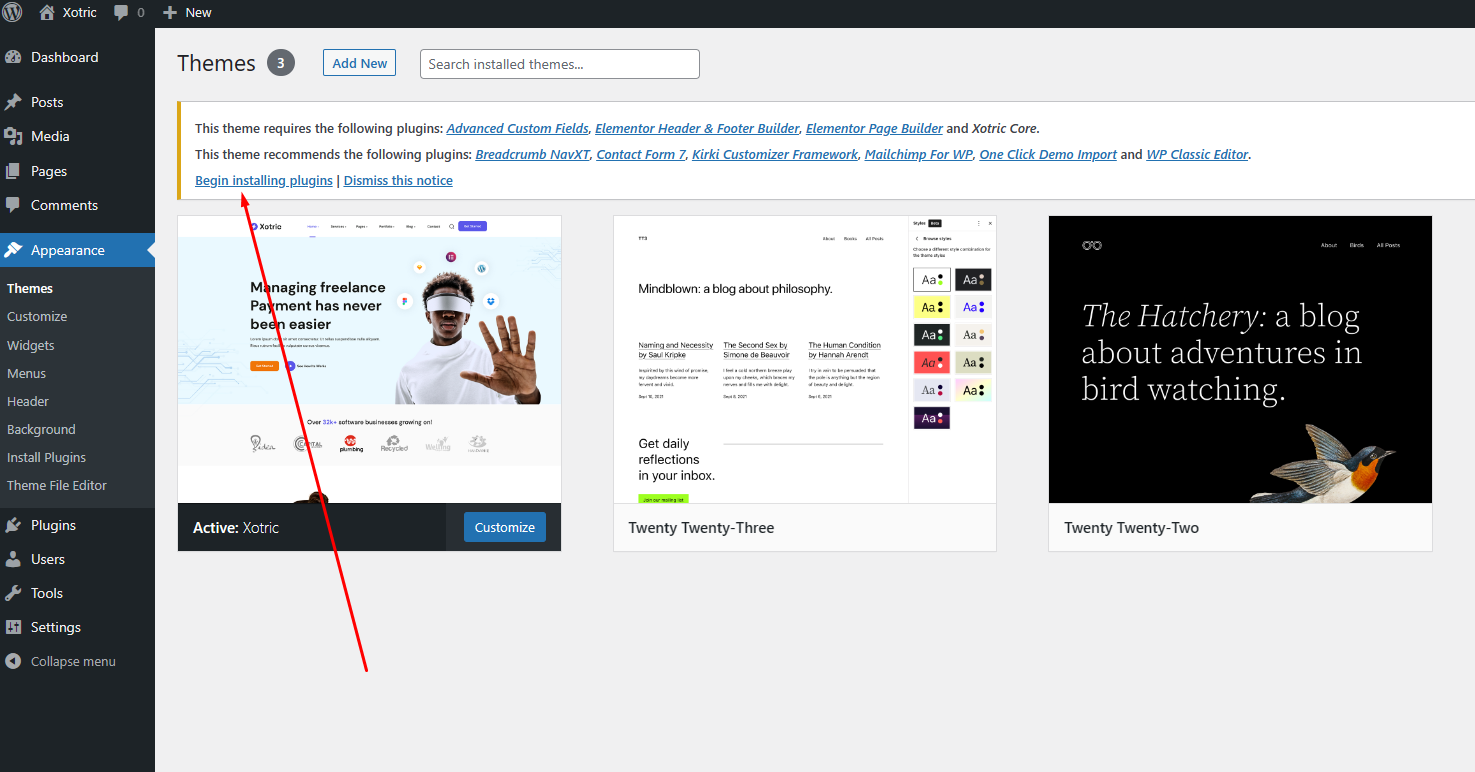Select the Xotric theme screenshot

[x=369, y=359]
